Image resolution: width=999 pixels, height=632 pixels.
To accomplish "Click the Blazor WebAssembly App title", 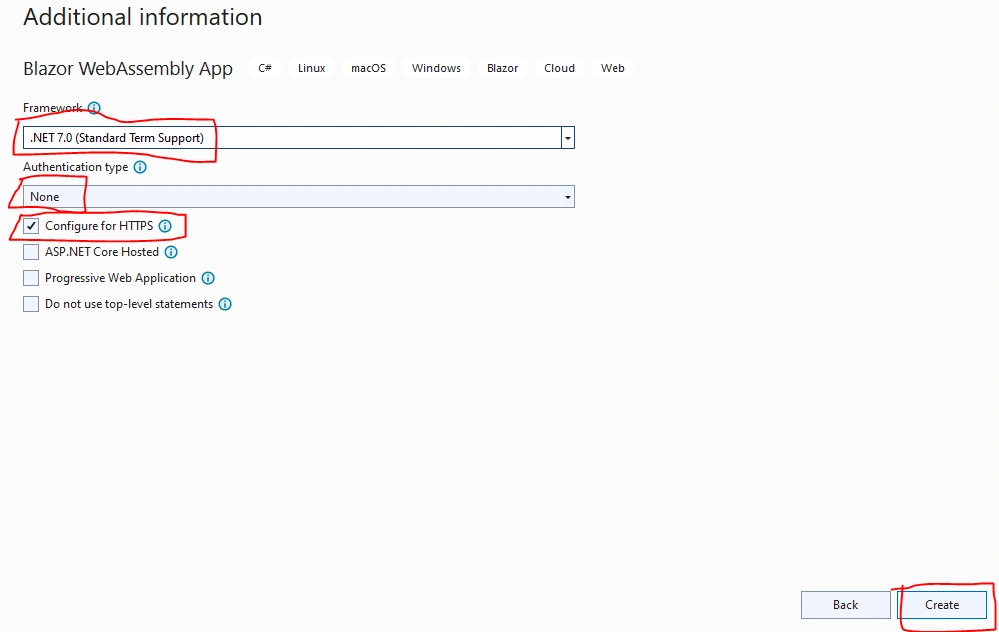I will (128, 69).
